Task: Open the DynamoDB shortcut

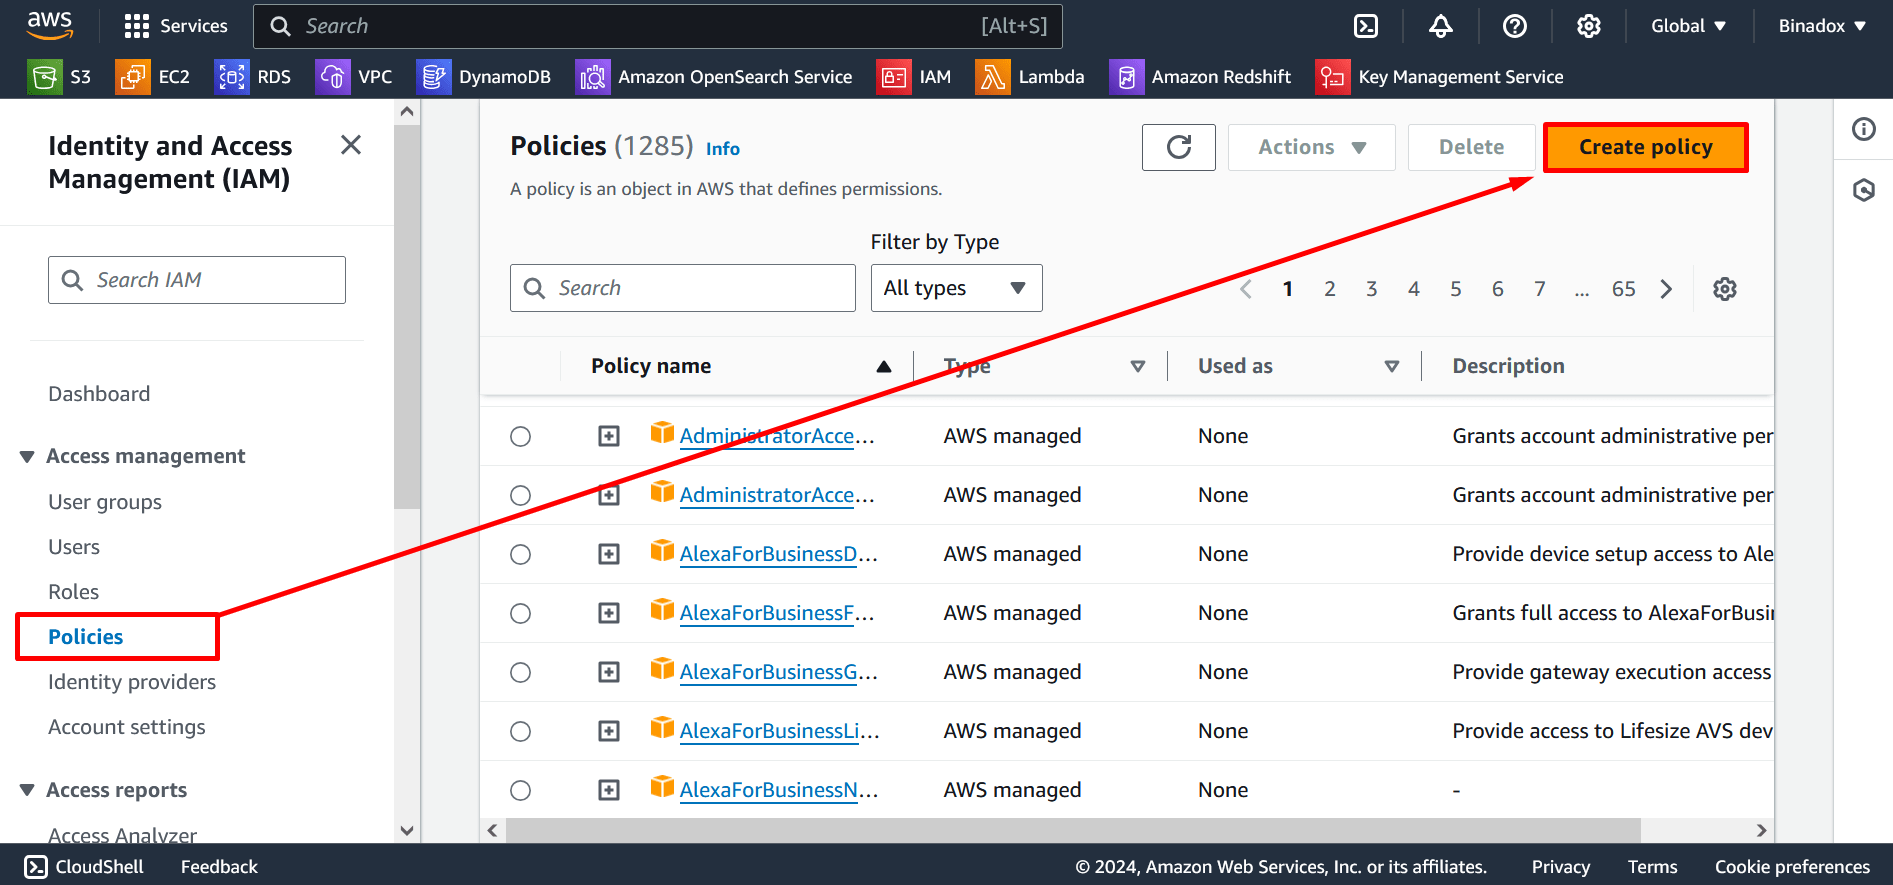Action: coord(484,77)
